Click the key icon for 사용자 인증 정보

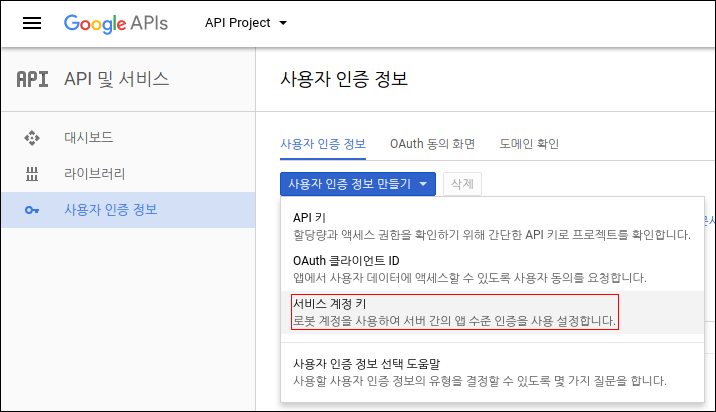32,210
